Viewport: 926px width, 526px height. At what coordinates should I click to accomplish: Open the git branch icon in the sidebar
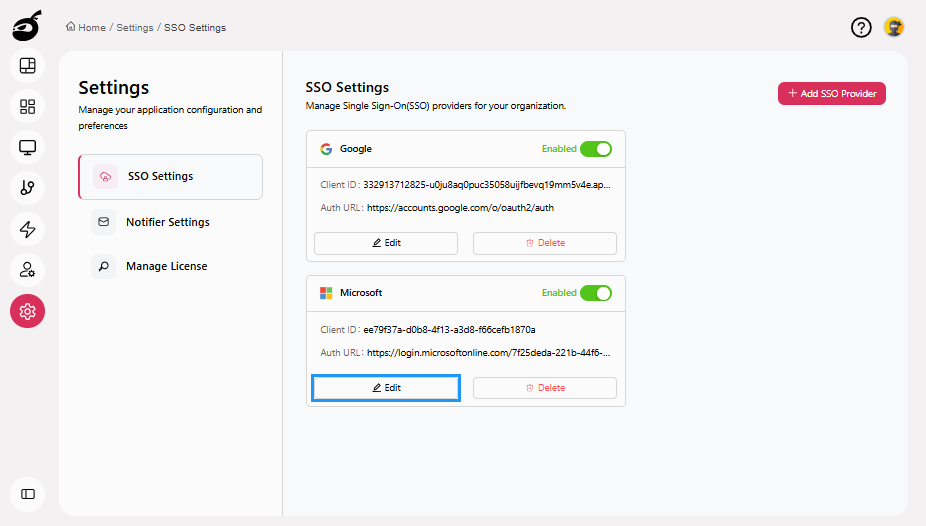pyautogui.click(x=27, y=188)
